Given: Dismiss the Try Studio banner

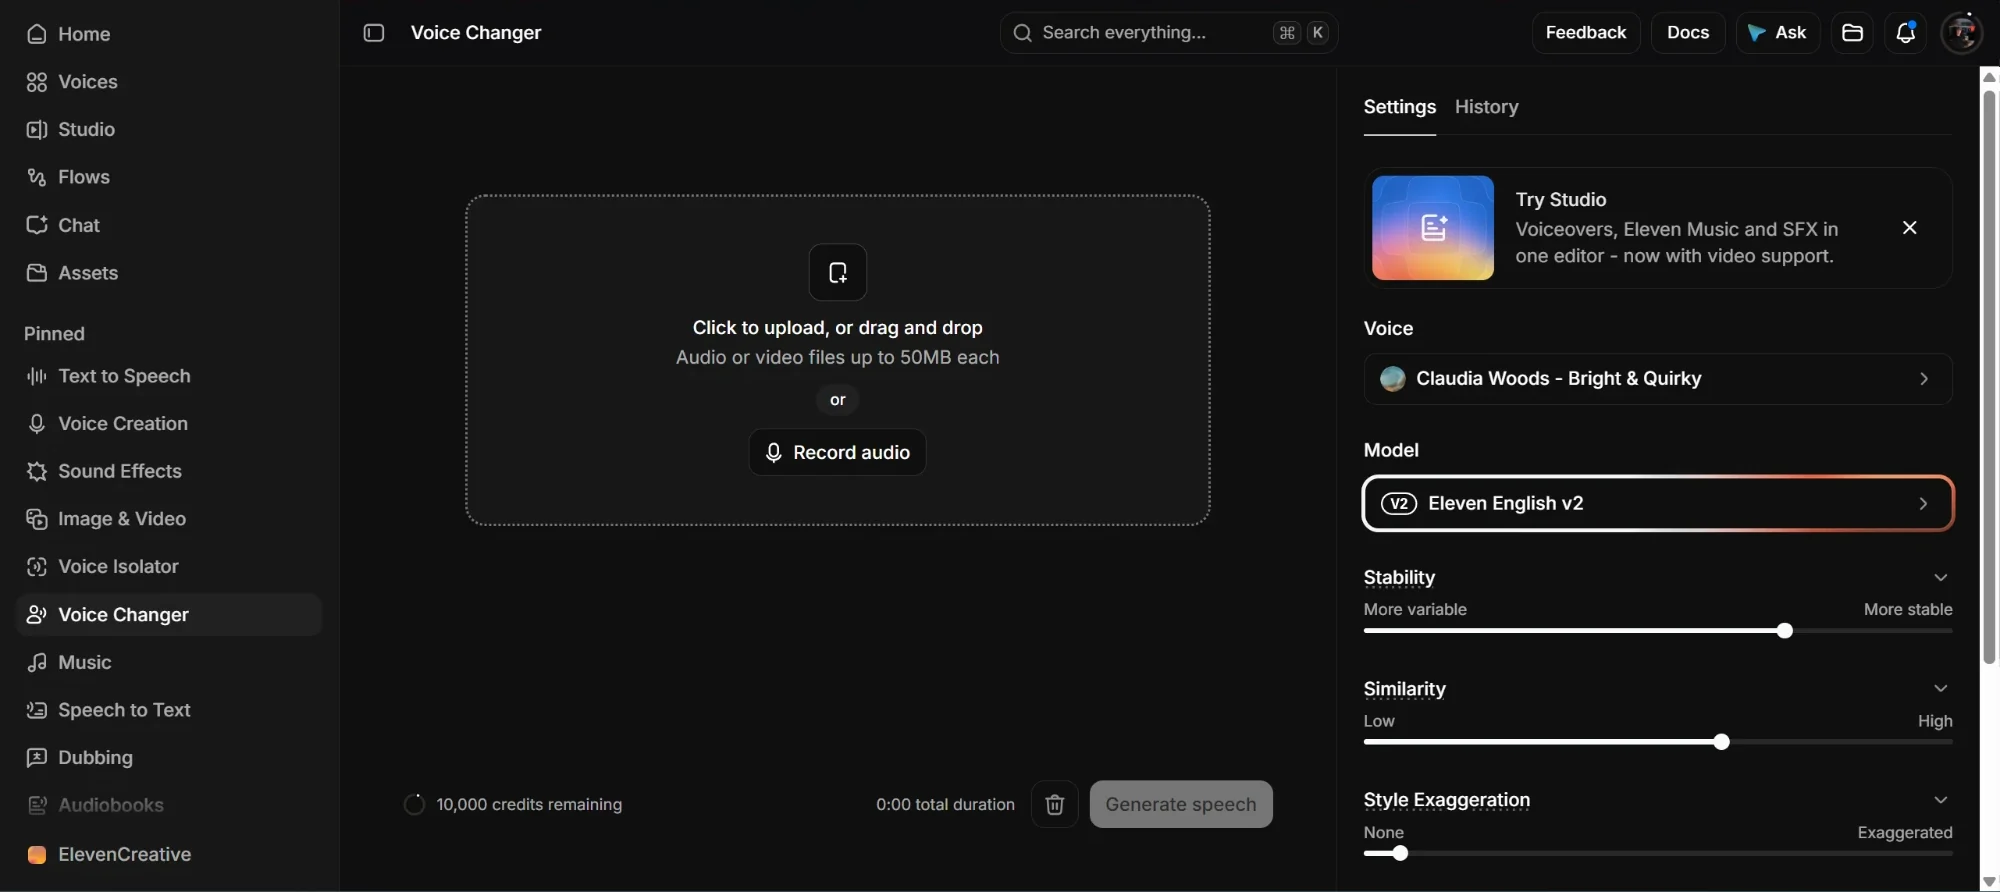Looking at the screenshot, I should pos(1909,228).
